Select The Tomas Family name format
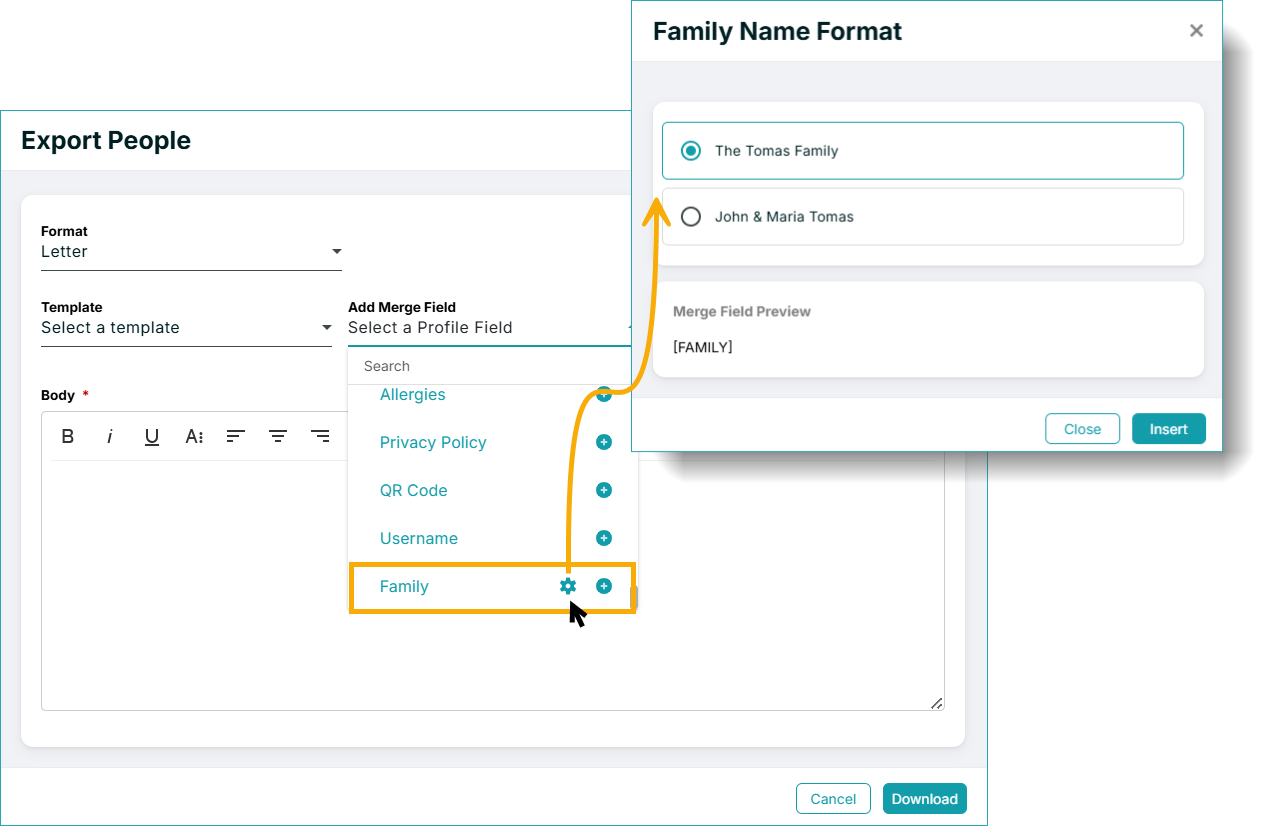This screenshot has height=826, width=1276. point(923,151)
